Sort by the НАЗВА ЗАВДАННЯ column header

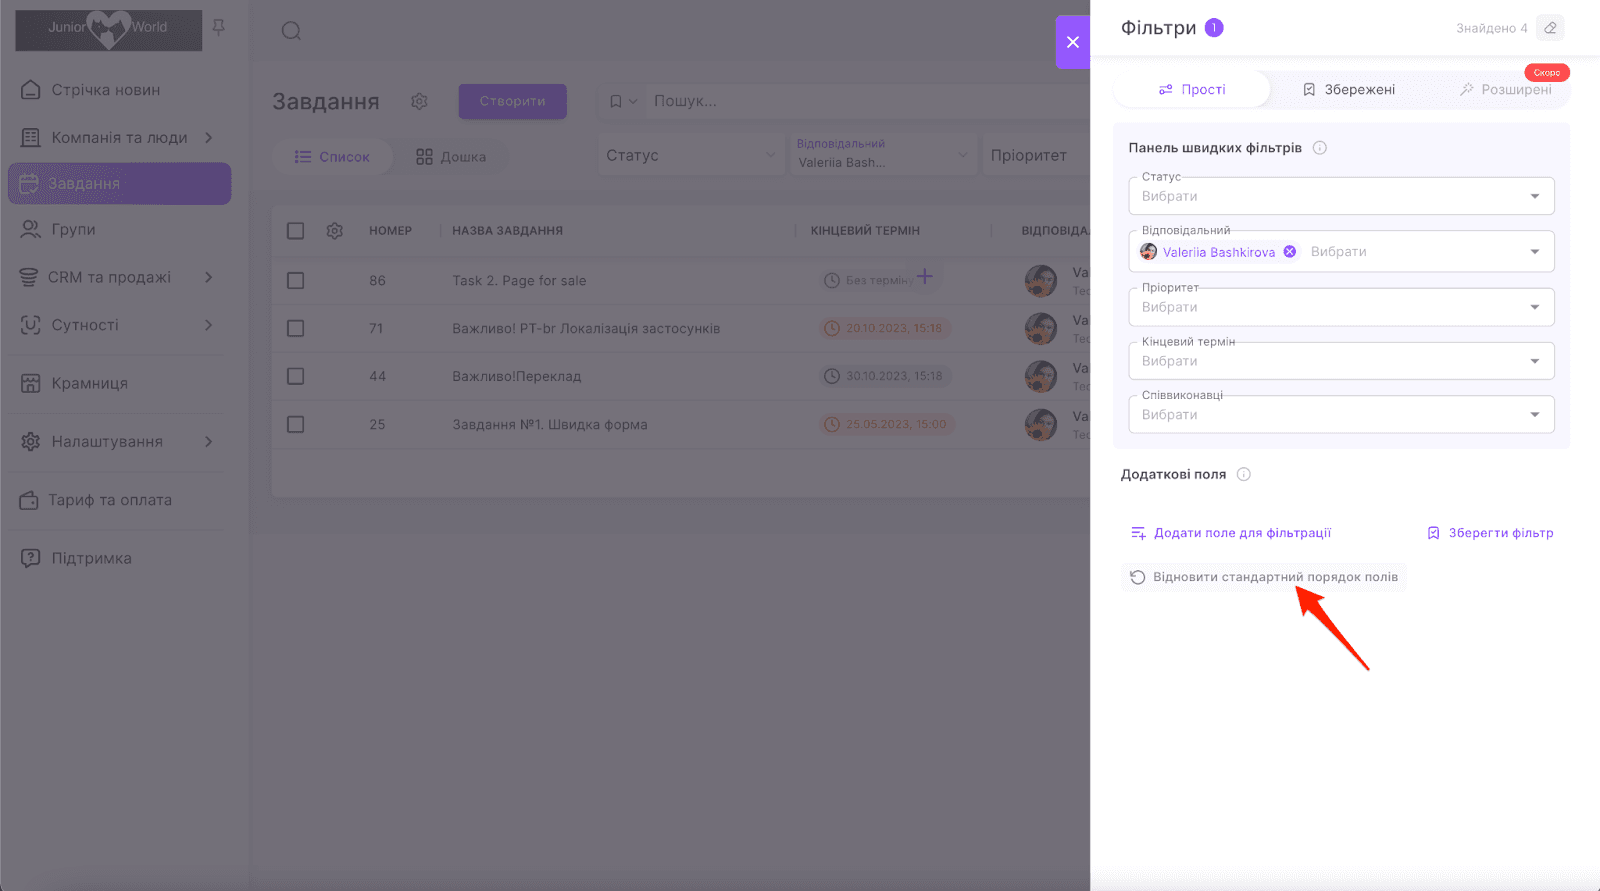507,231
